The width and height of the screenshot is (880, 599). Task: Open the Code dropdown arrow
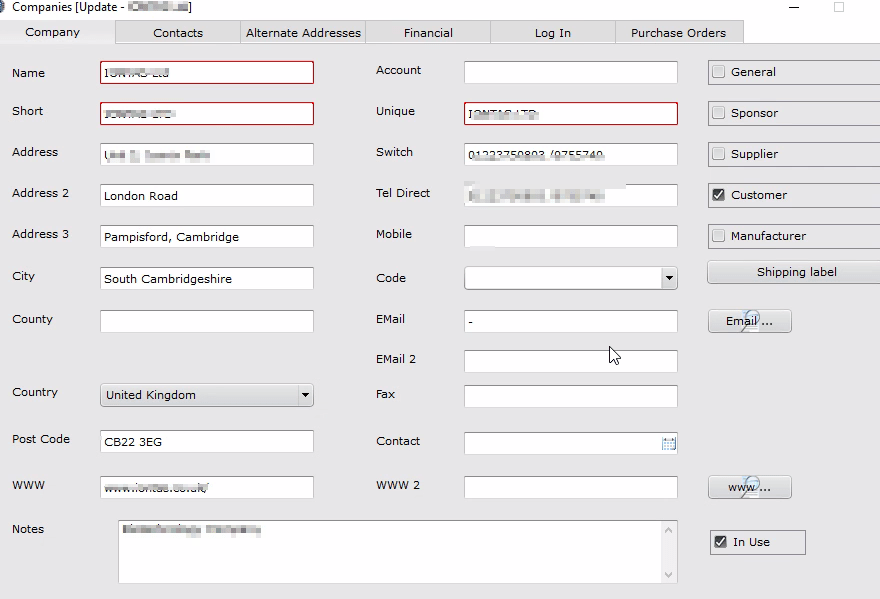click(x=668, y=279)
